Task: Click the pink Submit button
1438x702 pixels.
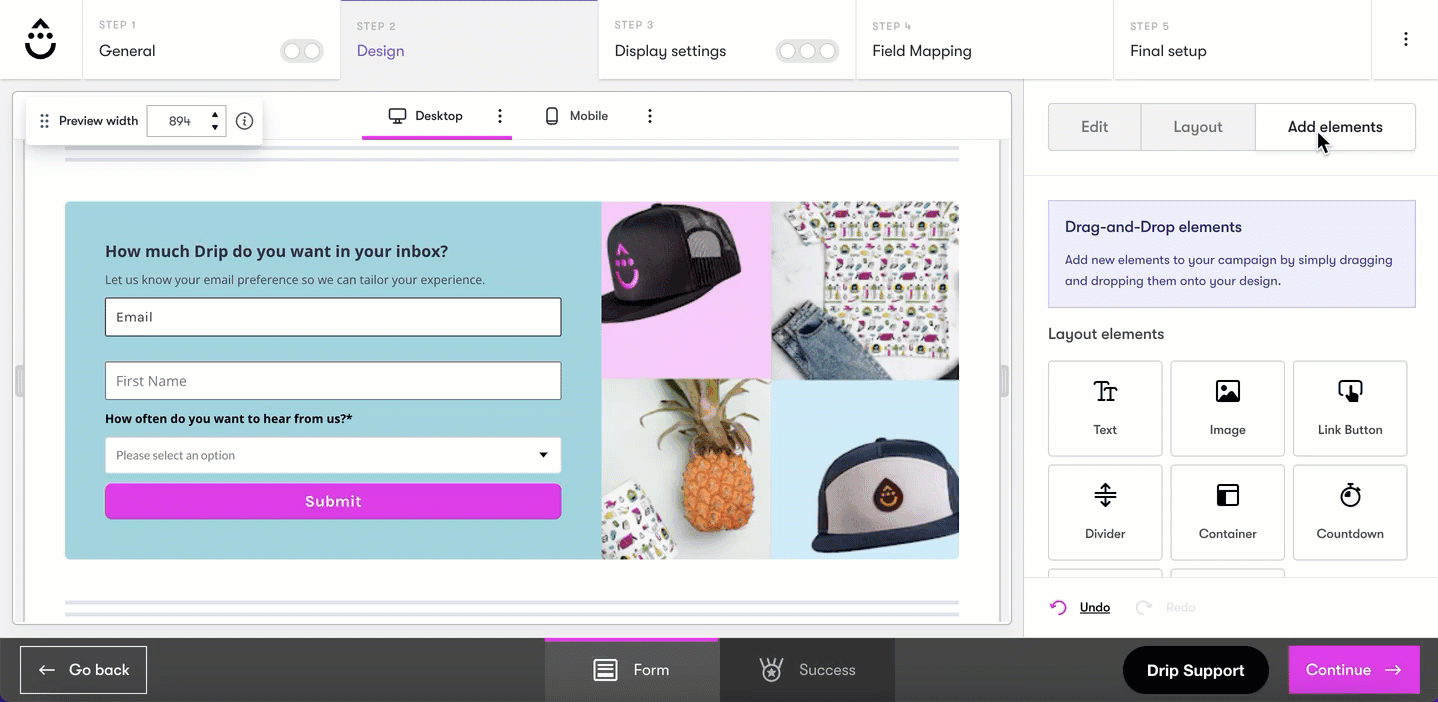Action: click(x=333, y=501)
